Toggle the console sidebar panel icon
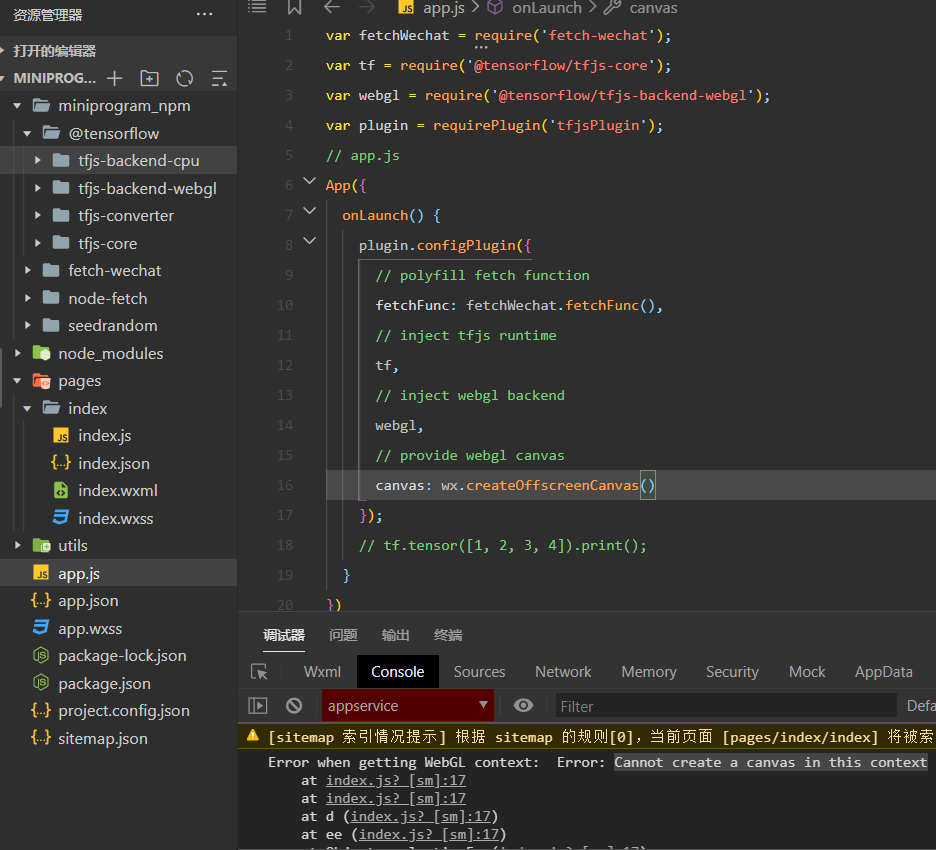Image resolution: width=936 pixels, height=850 pixels. click(258, 706)
